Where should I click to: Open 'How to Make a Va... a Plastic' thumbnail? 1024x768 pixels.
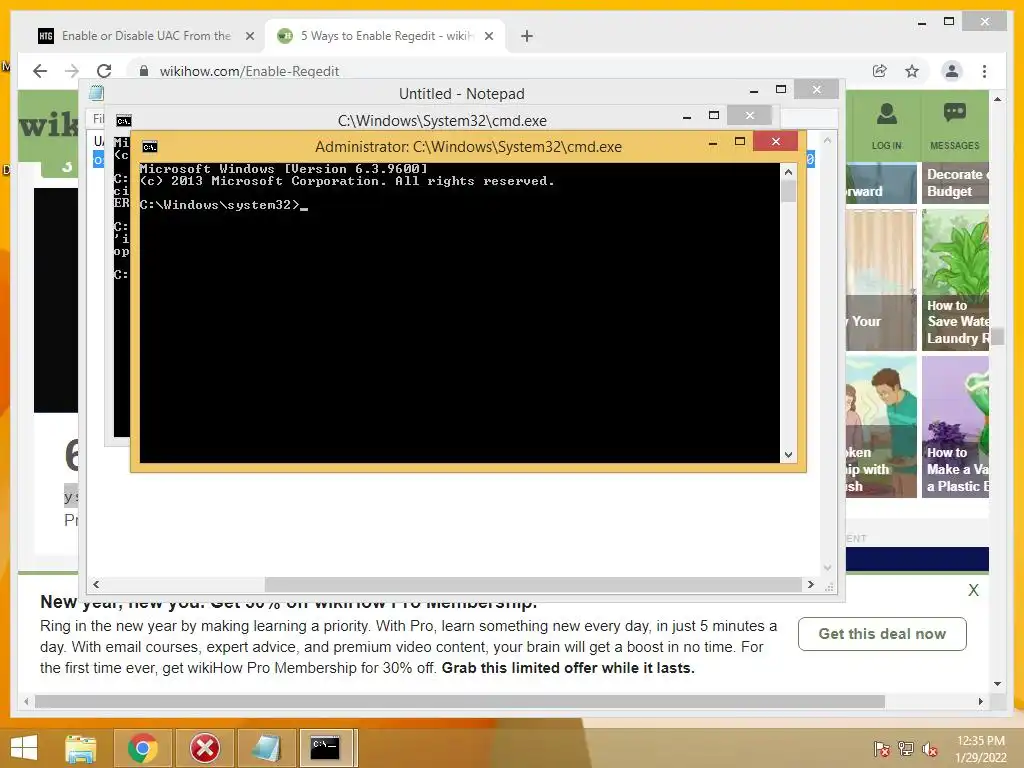click(x=955, y=426)
